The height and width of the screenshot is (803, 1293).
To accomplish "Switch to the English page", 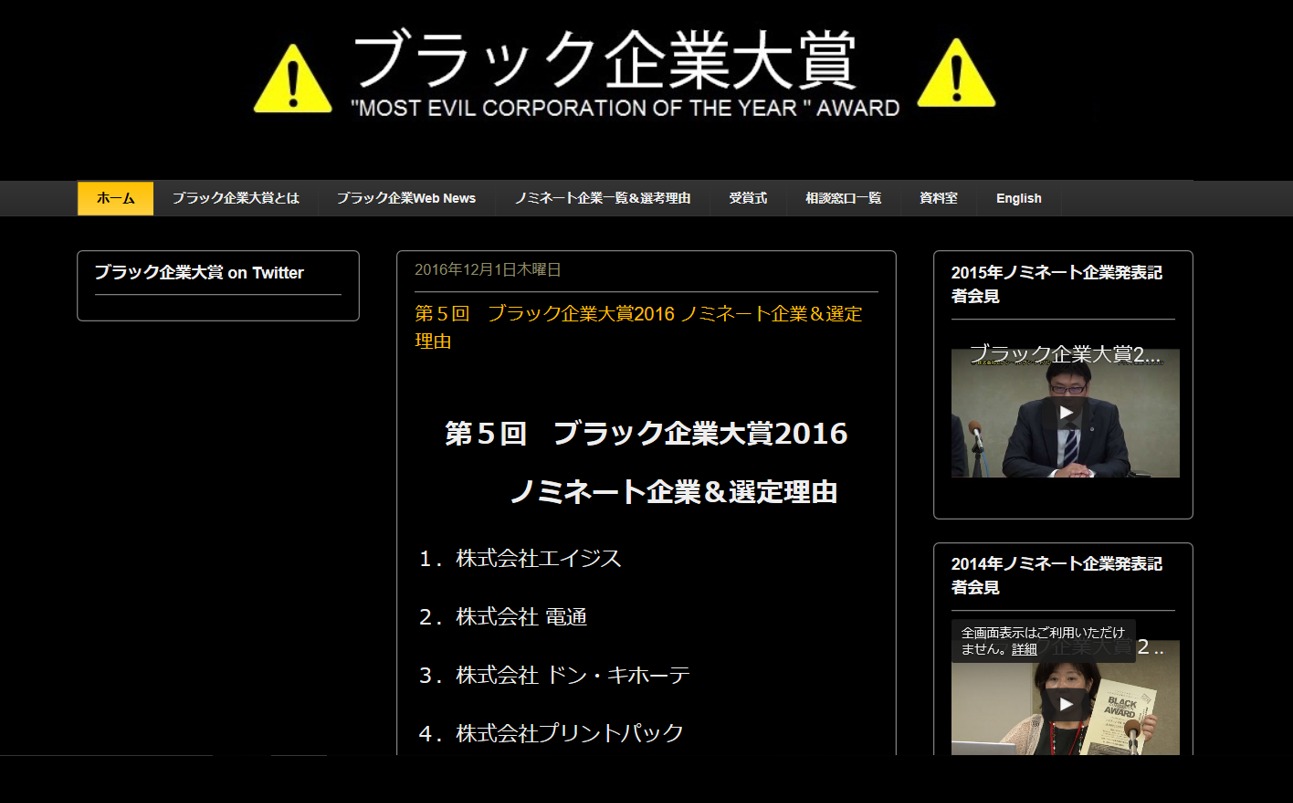I will pos(1018,198).
